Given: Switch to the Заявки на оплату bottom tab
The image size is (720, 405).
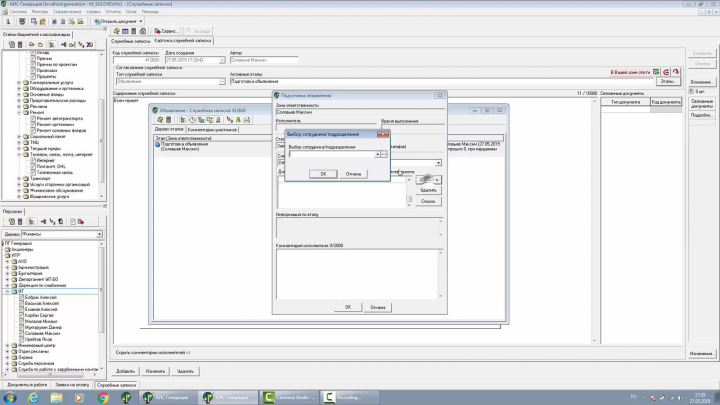Looking at the screenshot, I should pos(72,385).
